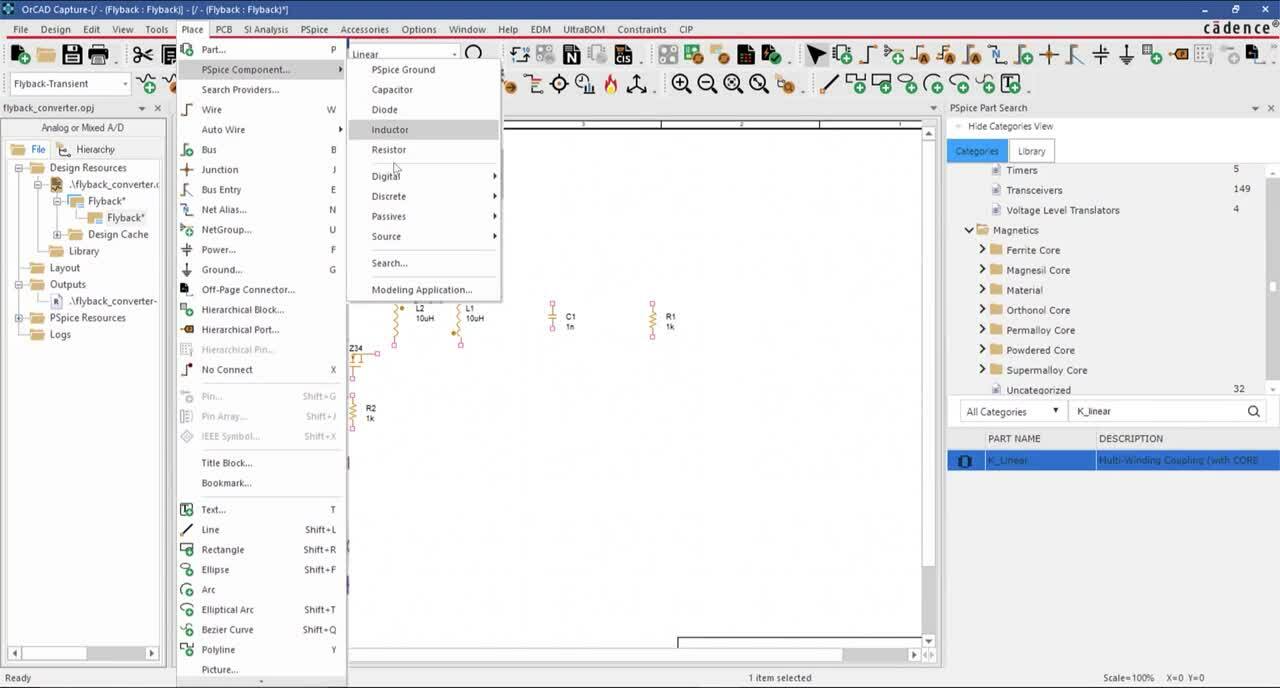
Task: Click the Place Part toolbar icon
Action: 842,54
